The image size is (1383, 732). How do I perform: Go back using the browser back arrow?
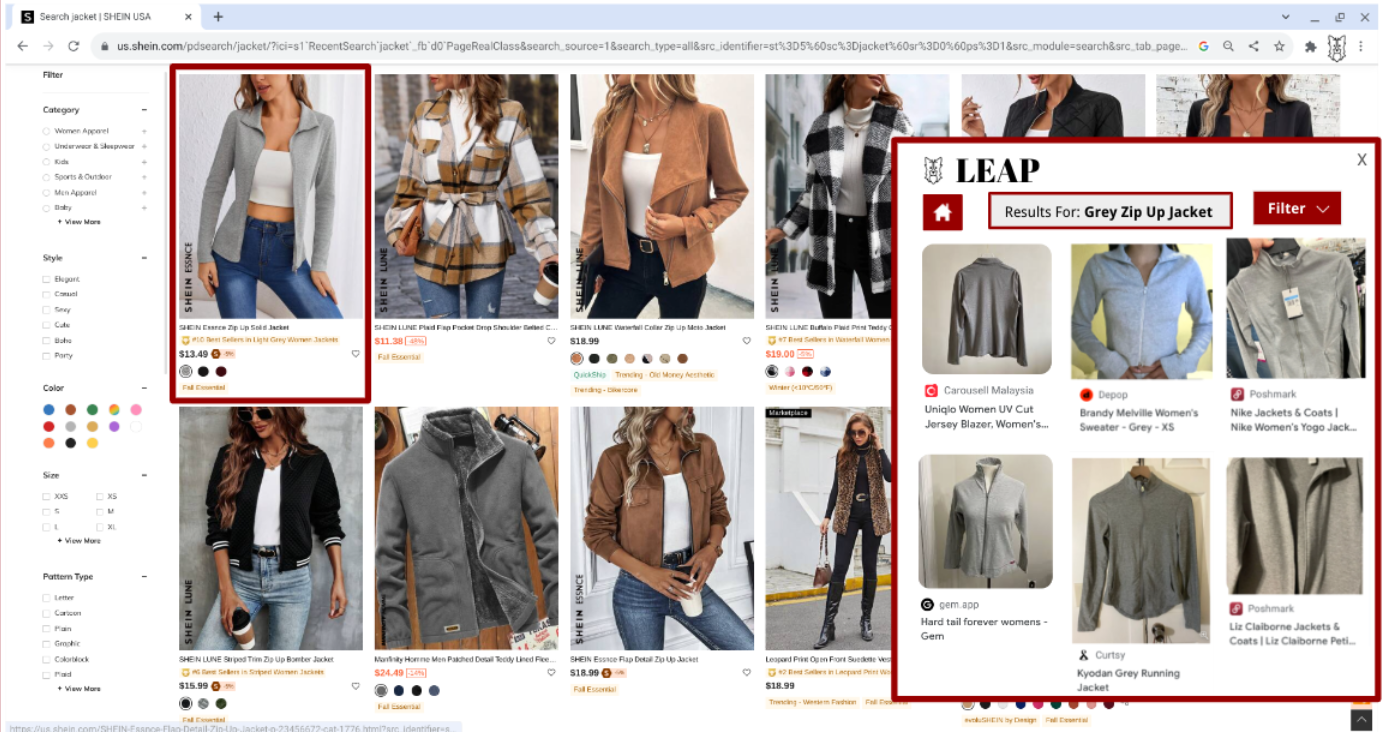(x=21, y=46)
